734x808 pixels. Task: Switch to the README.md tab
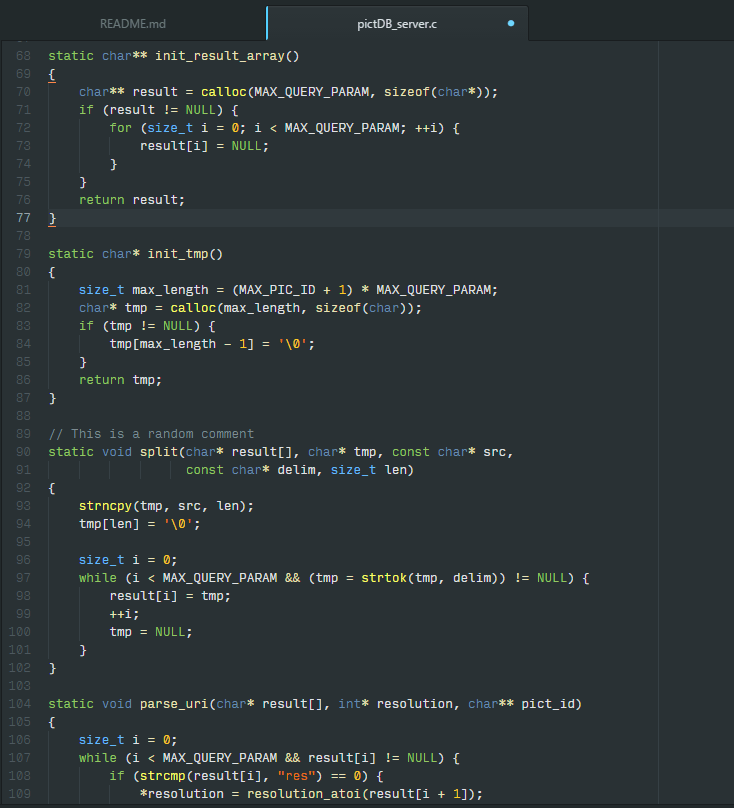click(132, 24)
